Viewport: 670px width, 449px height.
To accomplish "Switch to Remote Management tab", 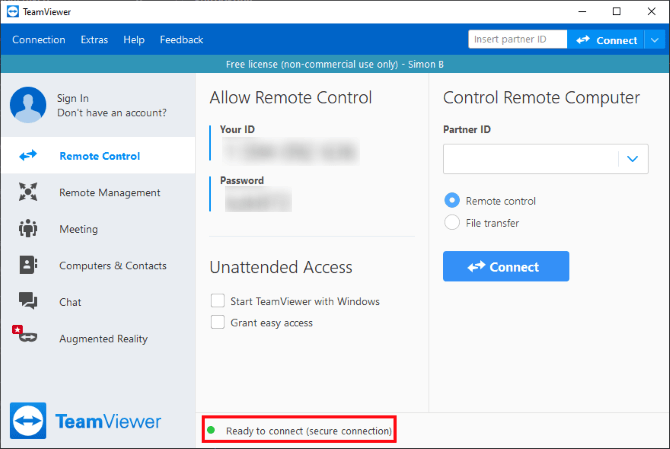I will point(98,192).
